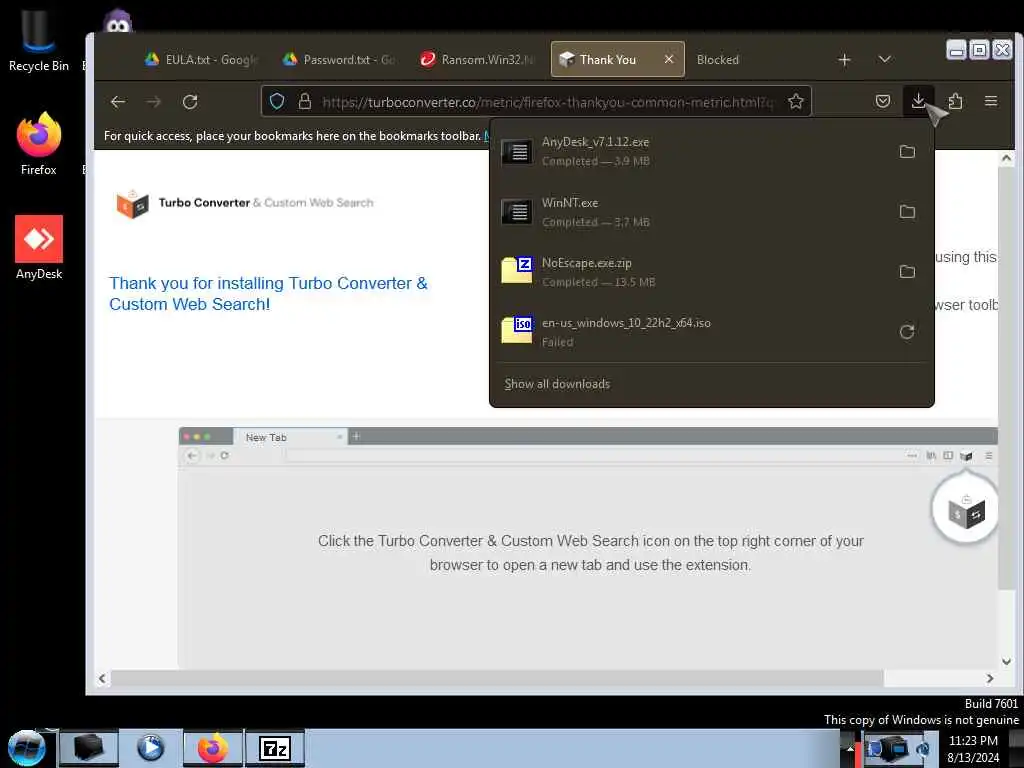Close the Thank You tab
1024x768 pixels.
[669, 59]
